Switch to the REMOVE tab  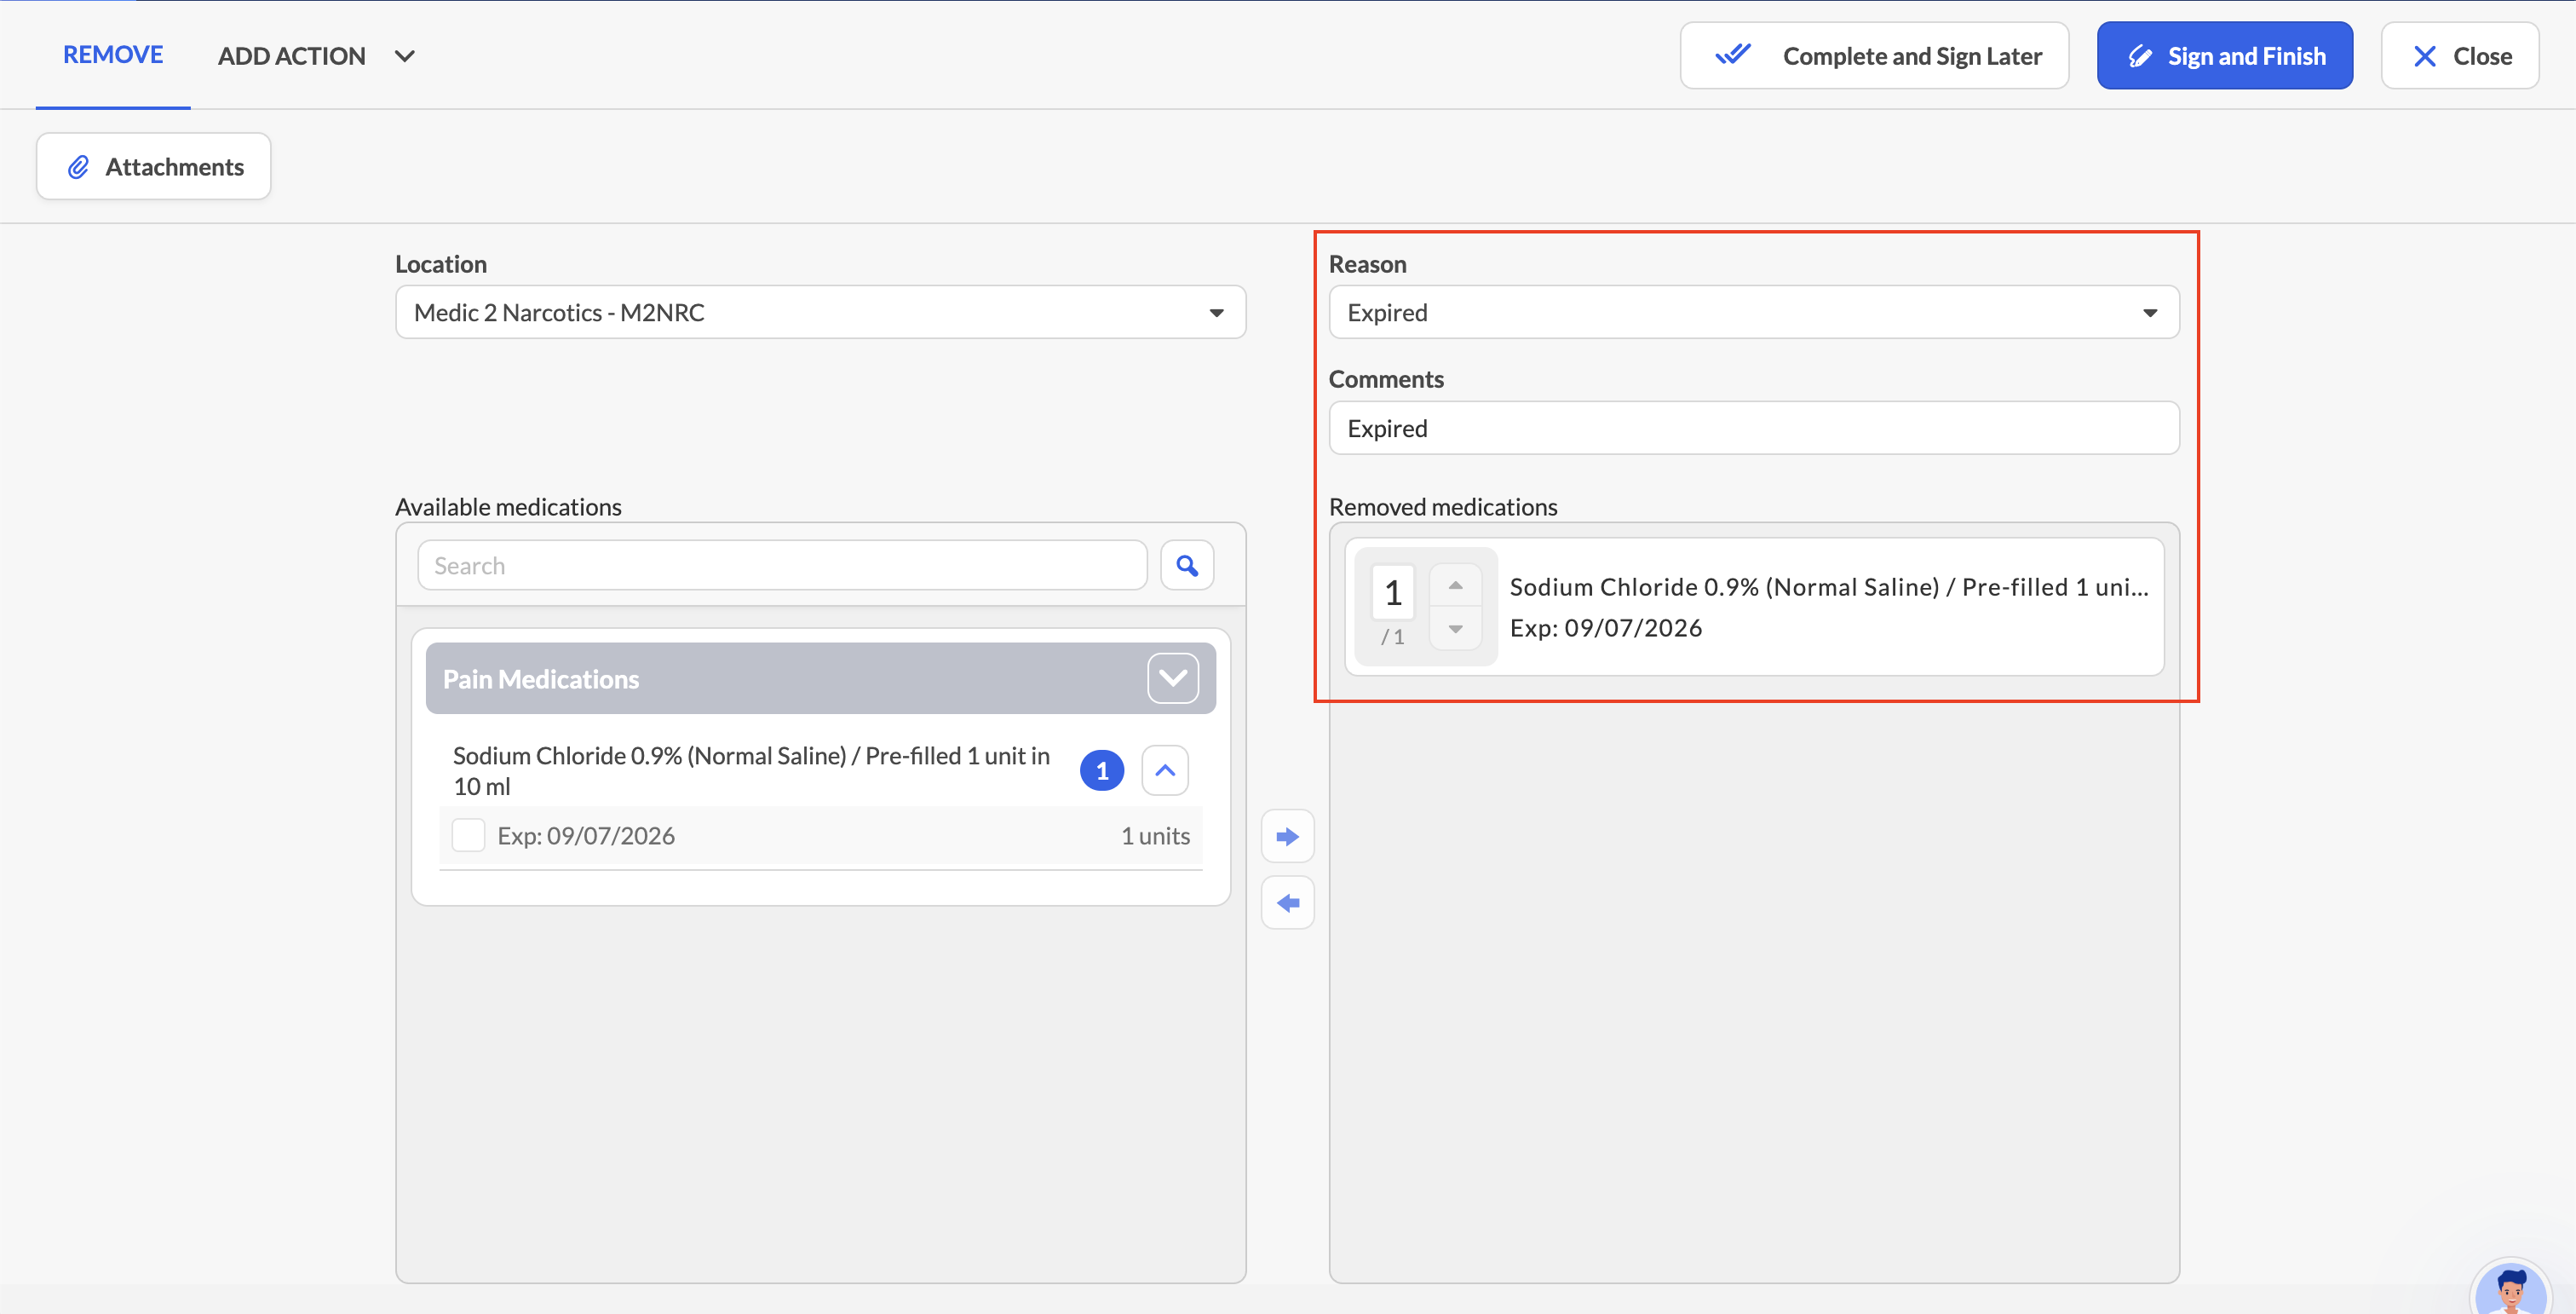point(113,55)
